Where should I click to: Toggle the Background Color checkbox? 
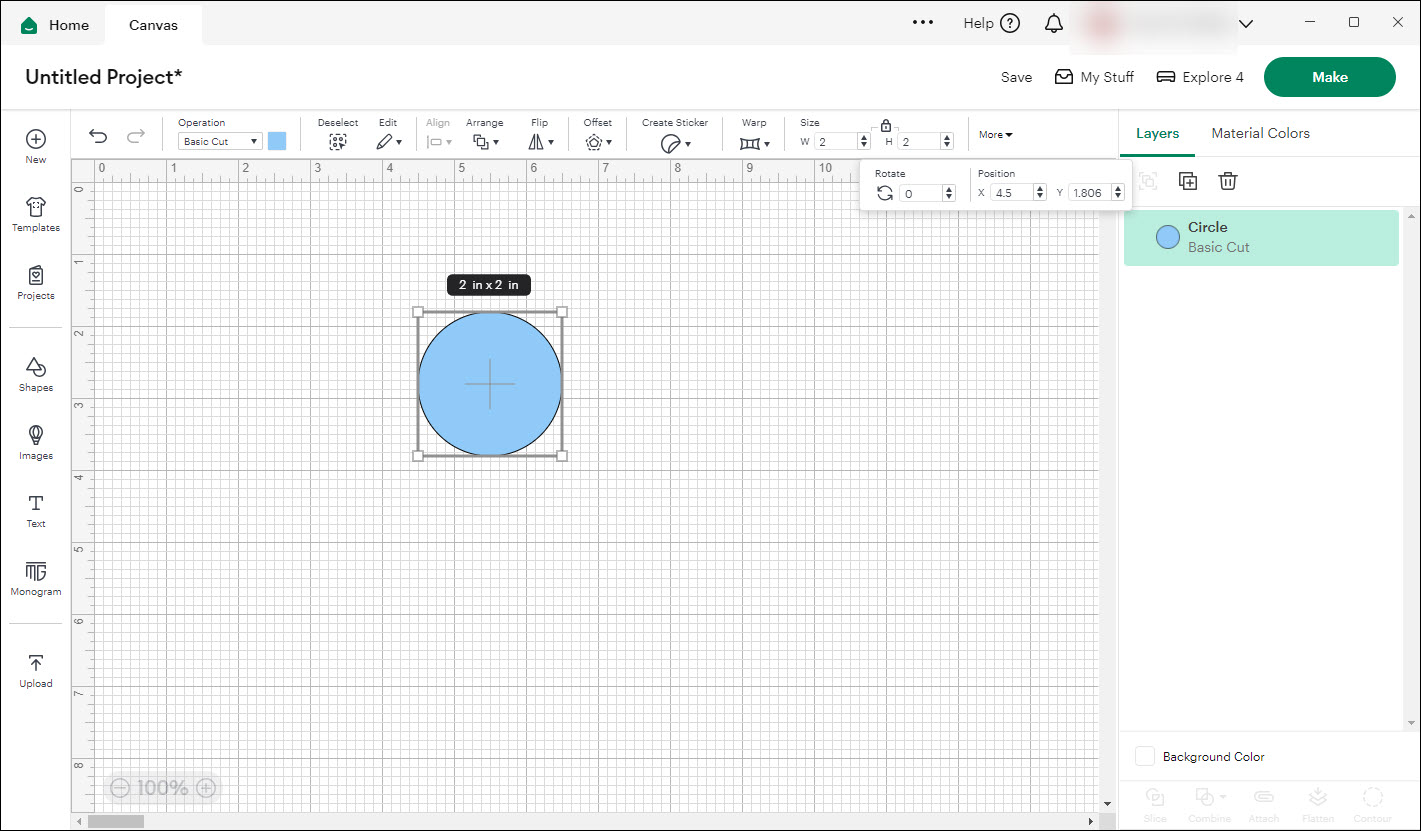1145,757
